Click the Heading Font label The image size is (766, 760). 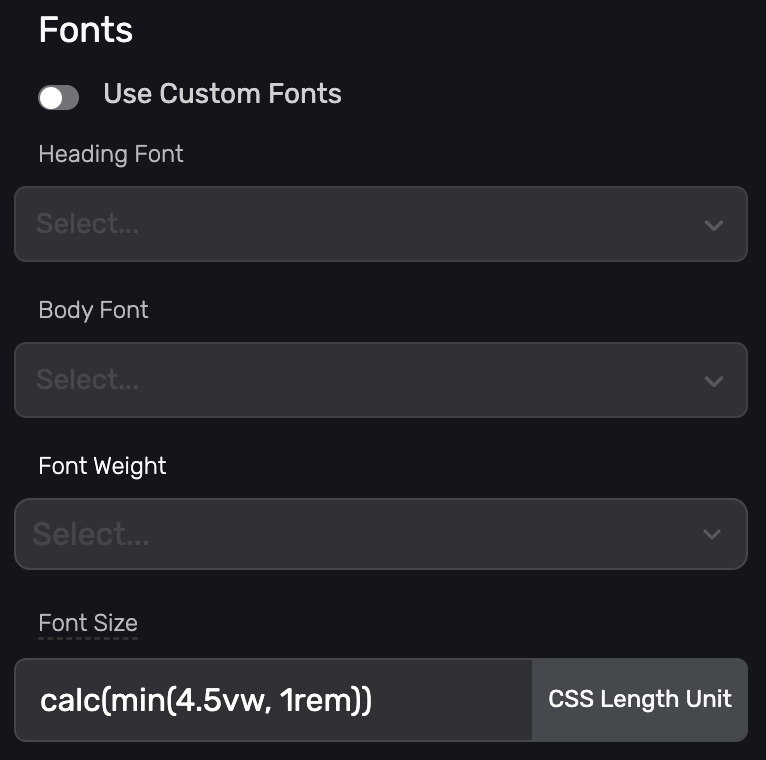(111, 154)
